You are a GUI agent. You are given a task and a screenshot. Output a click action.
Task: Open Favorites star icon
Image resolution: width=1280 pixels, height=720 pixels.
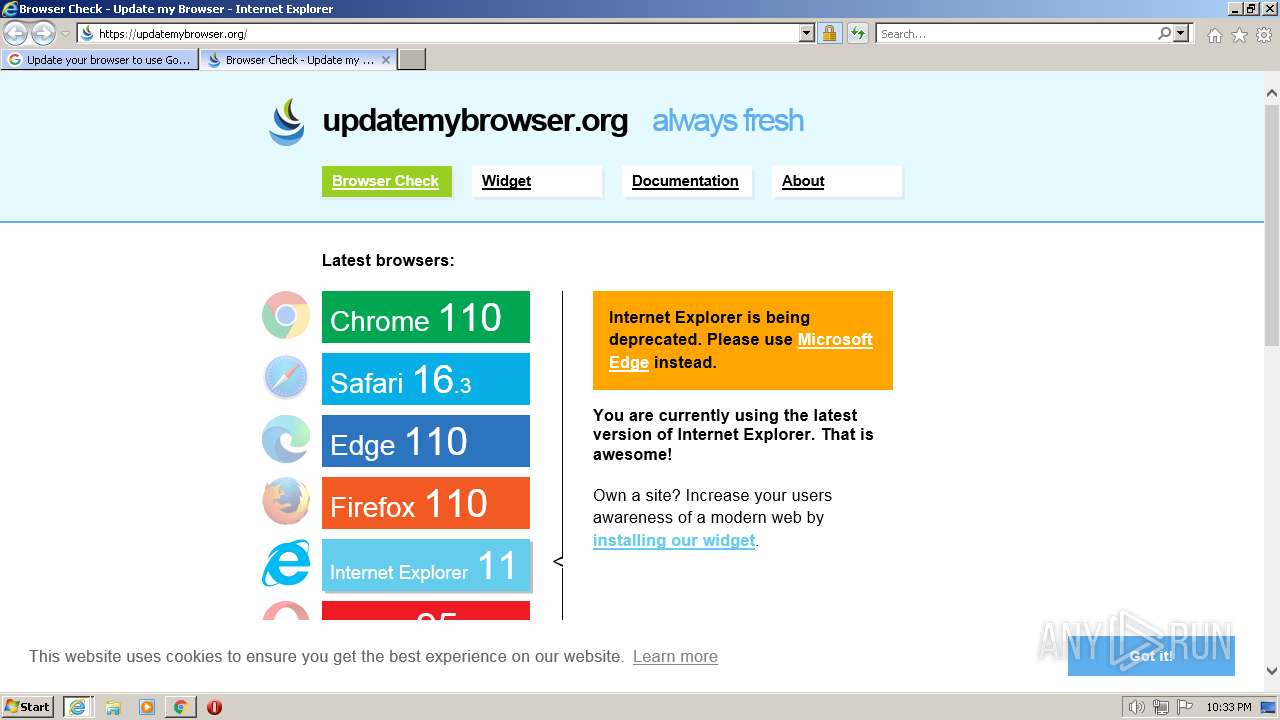click(x=1239, y=35)
